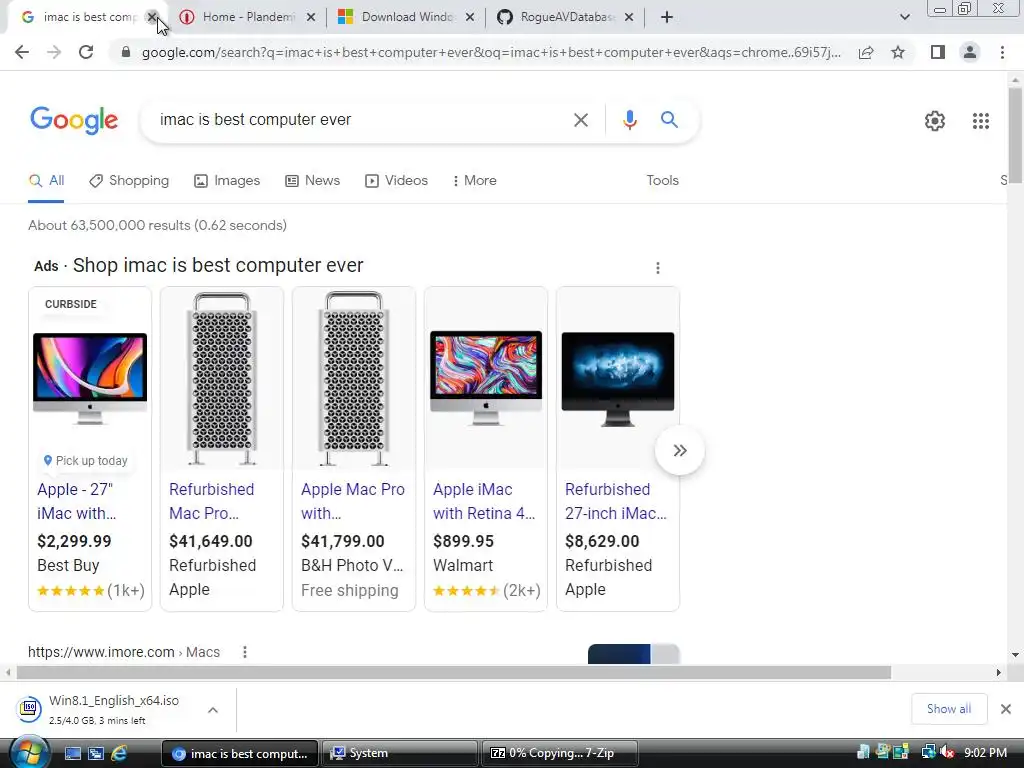Select the News search tab
Viewport: 1024px width, 768px height.
click(x=313, y=181)
